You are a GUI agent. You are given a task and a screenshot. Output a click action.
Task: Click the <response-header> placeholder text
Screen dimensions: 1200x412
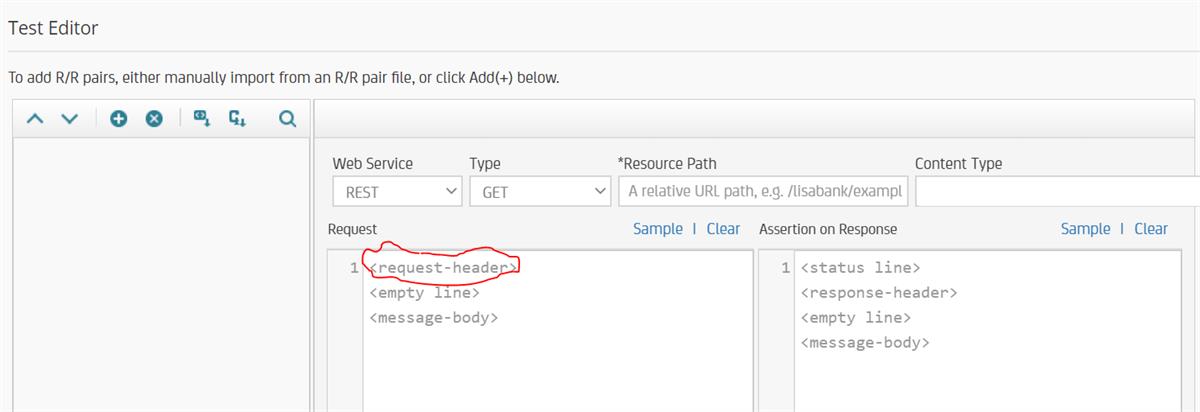[x=879, y=293]
